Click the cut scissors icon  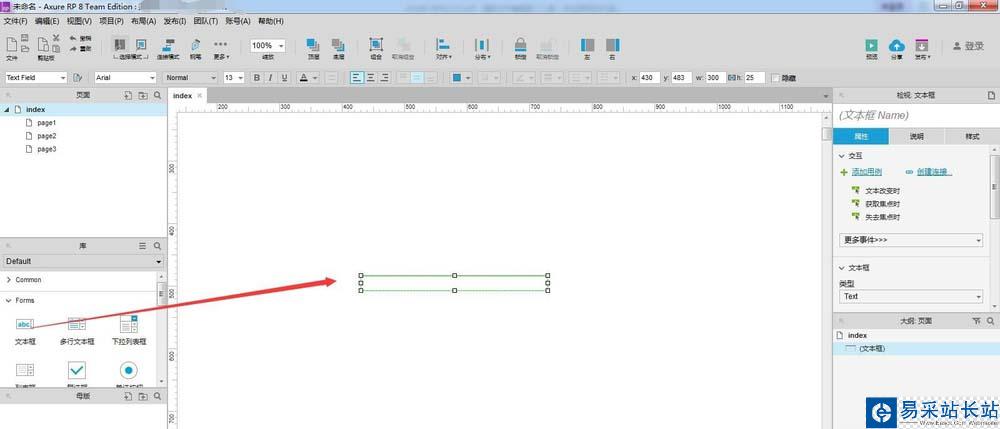(56, 38)
